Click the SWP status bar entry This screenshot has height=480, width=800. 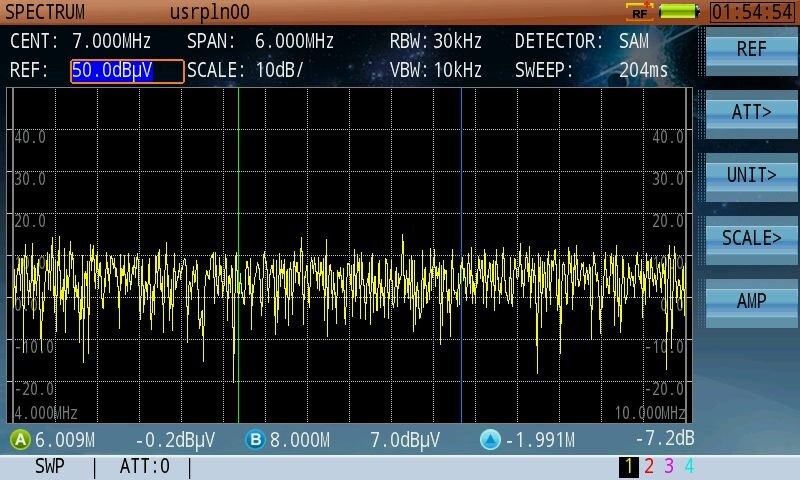(x=50, y=466)
